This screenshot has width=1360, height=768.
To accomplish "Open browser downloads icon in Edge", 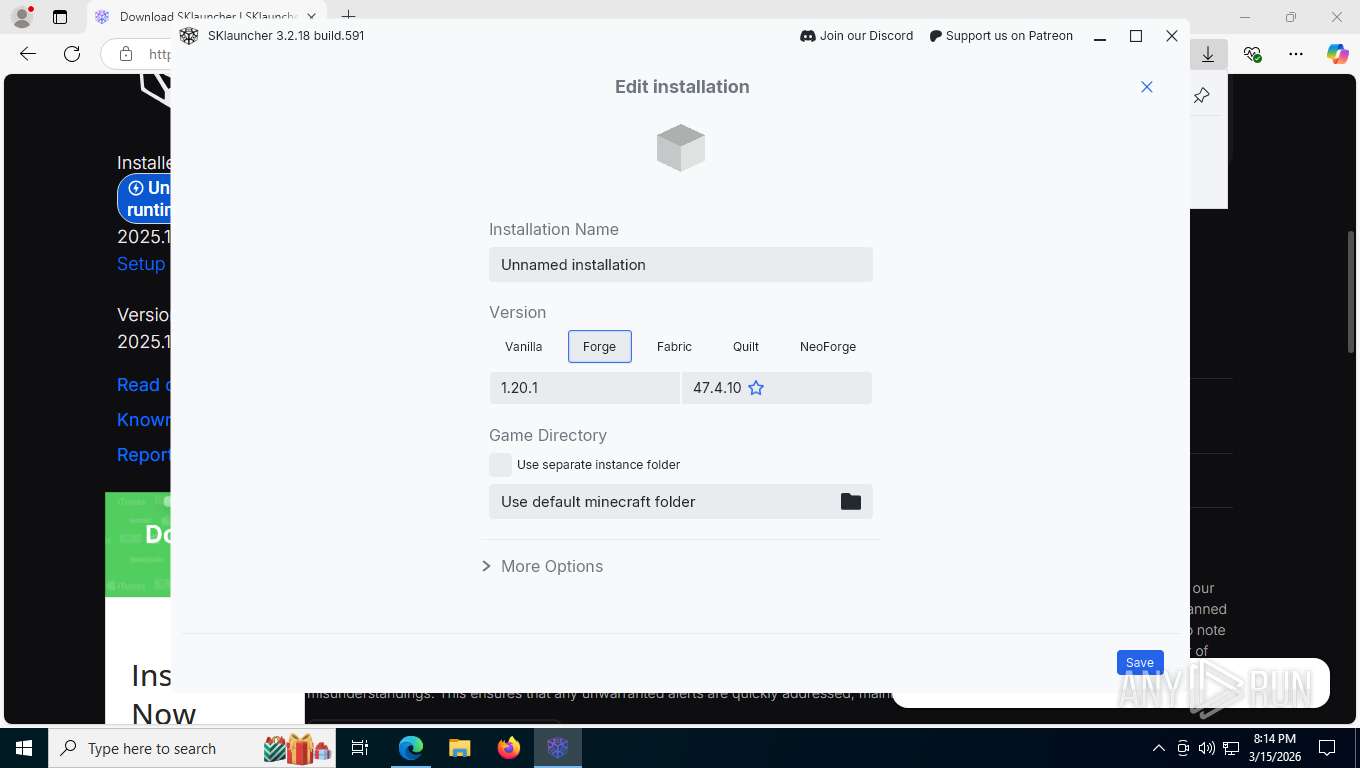I will point(1208,54).
